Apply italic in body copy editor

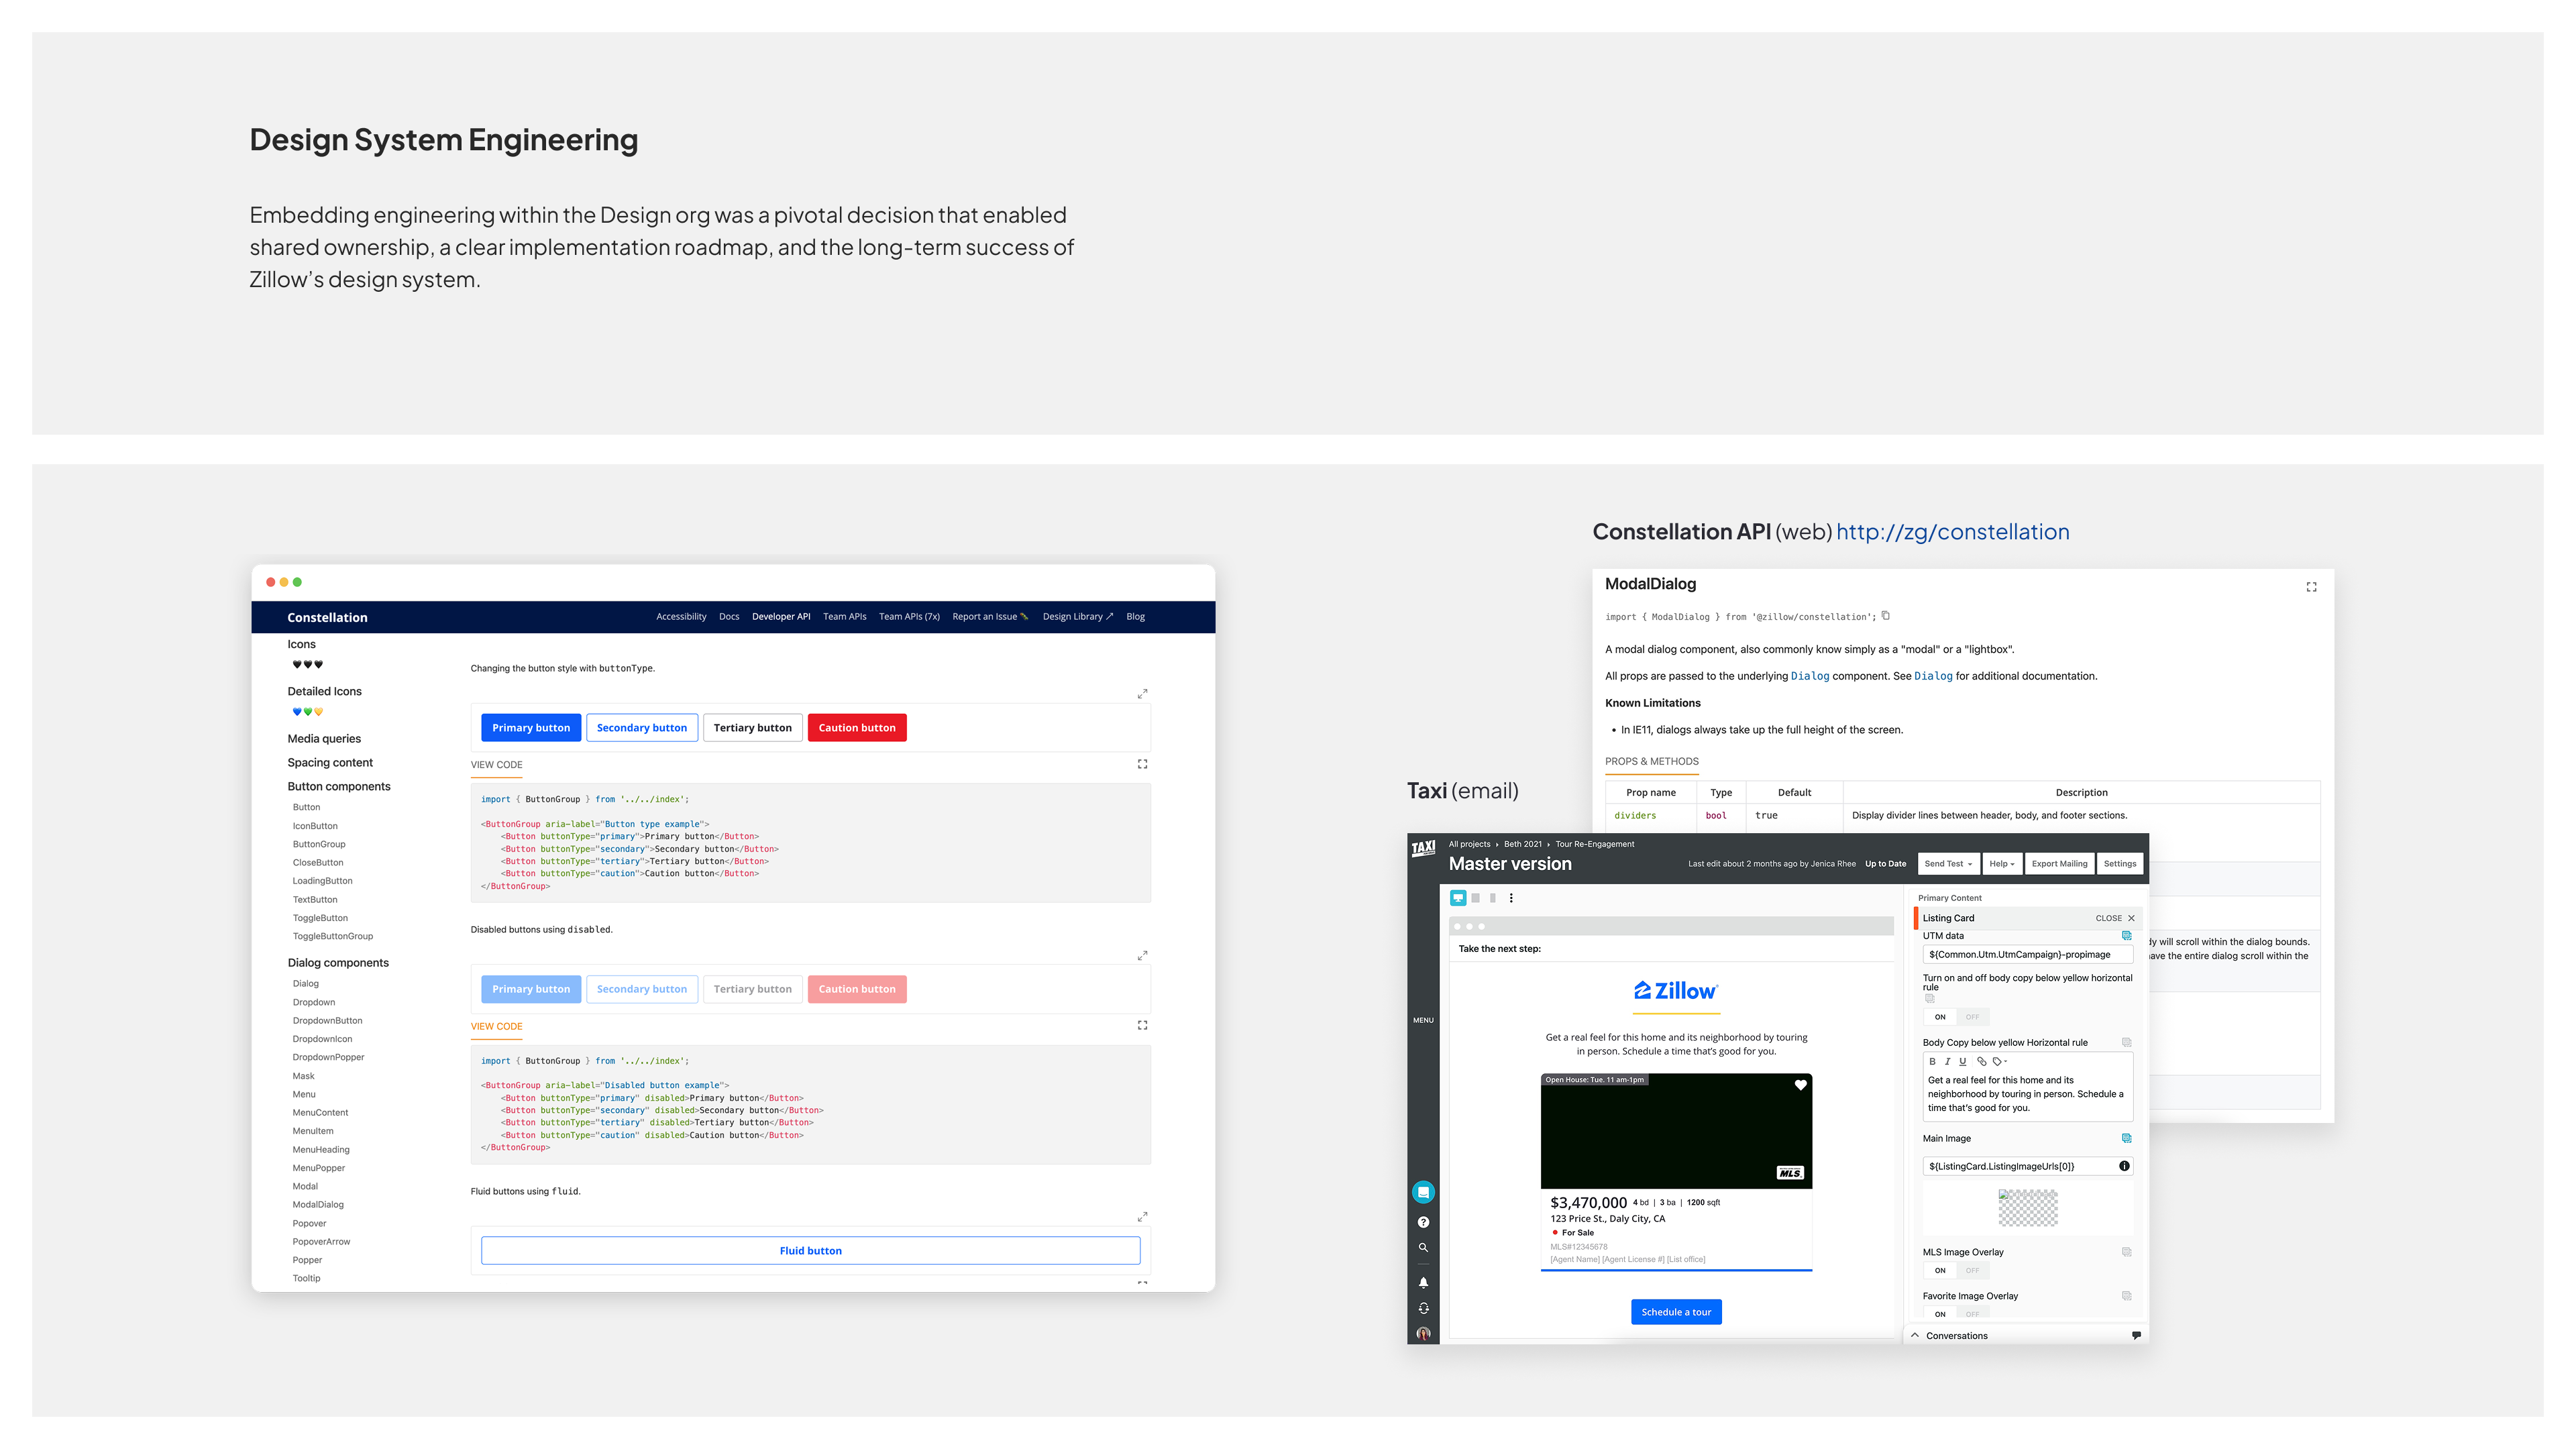coord(1947,1062)
